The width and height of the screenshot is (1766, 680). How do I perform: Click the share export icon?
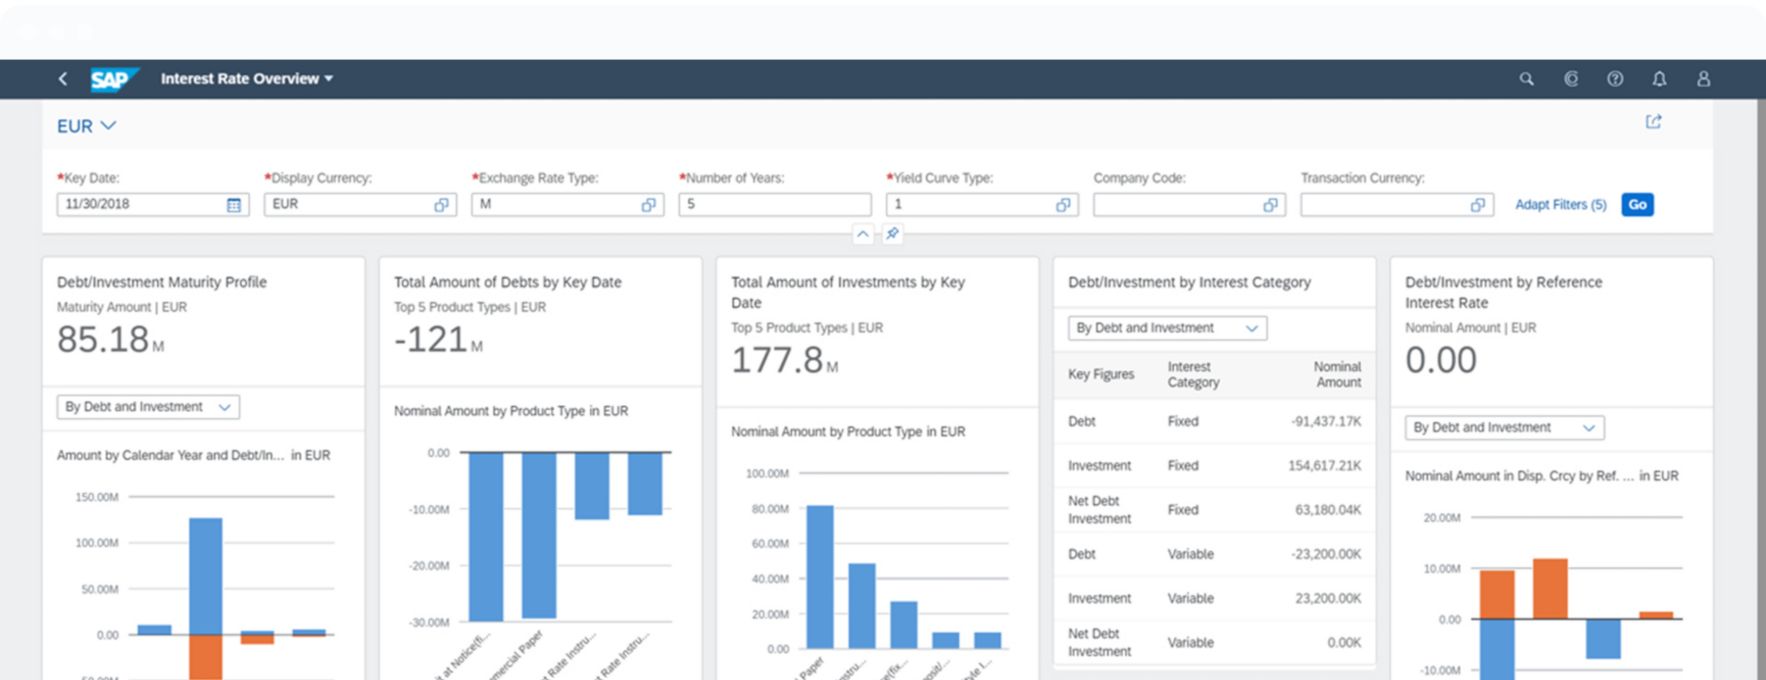[1653, 122]
